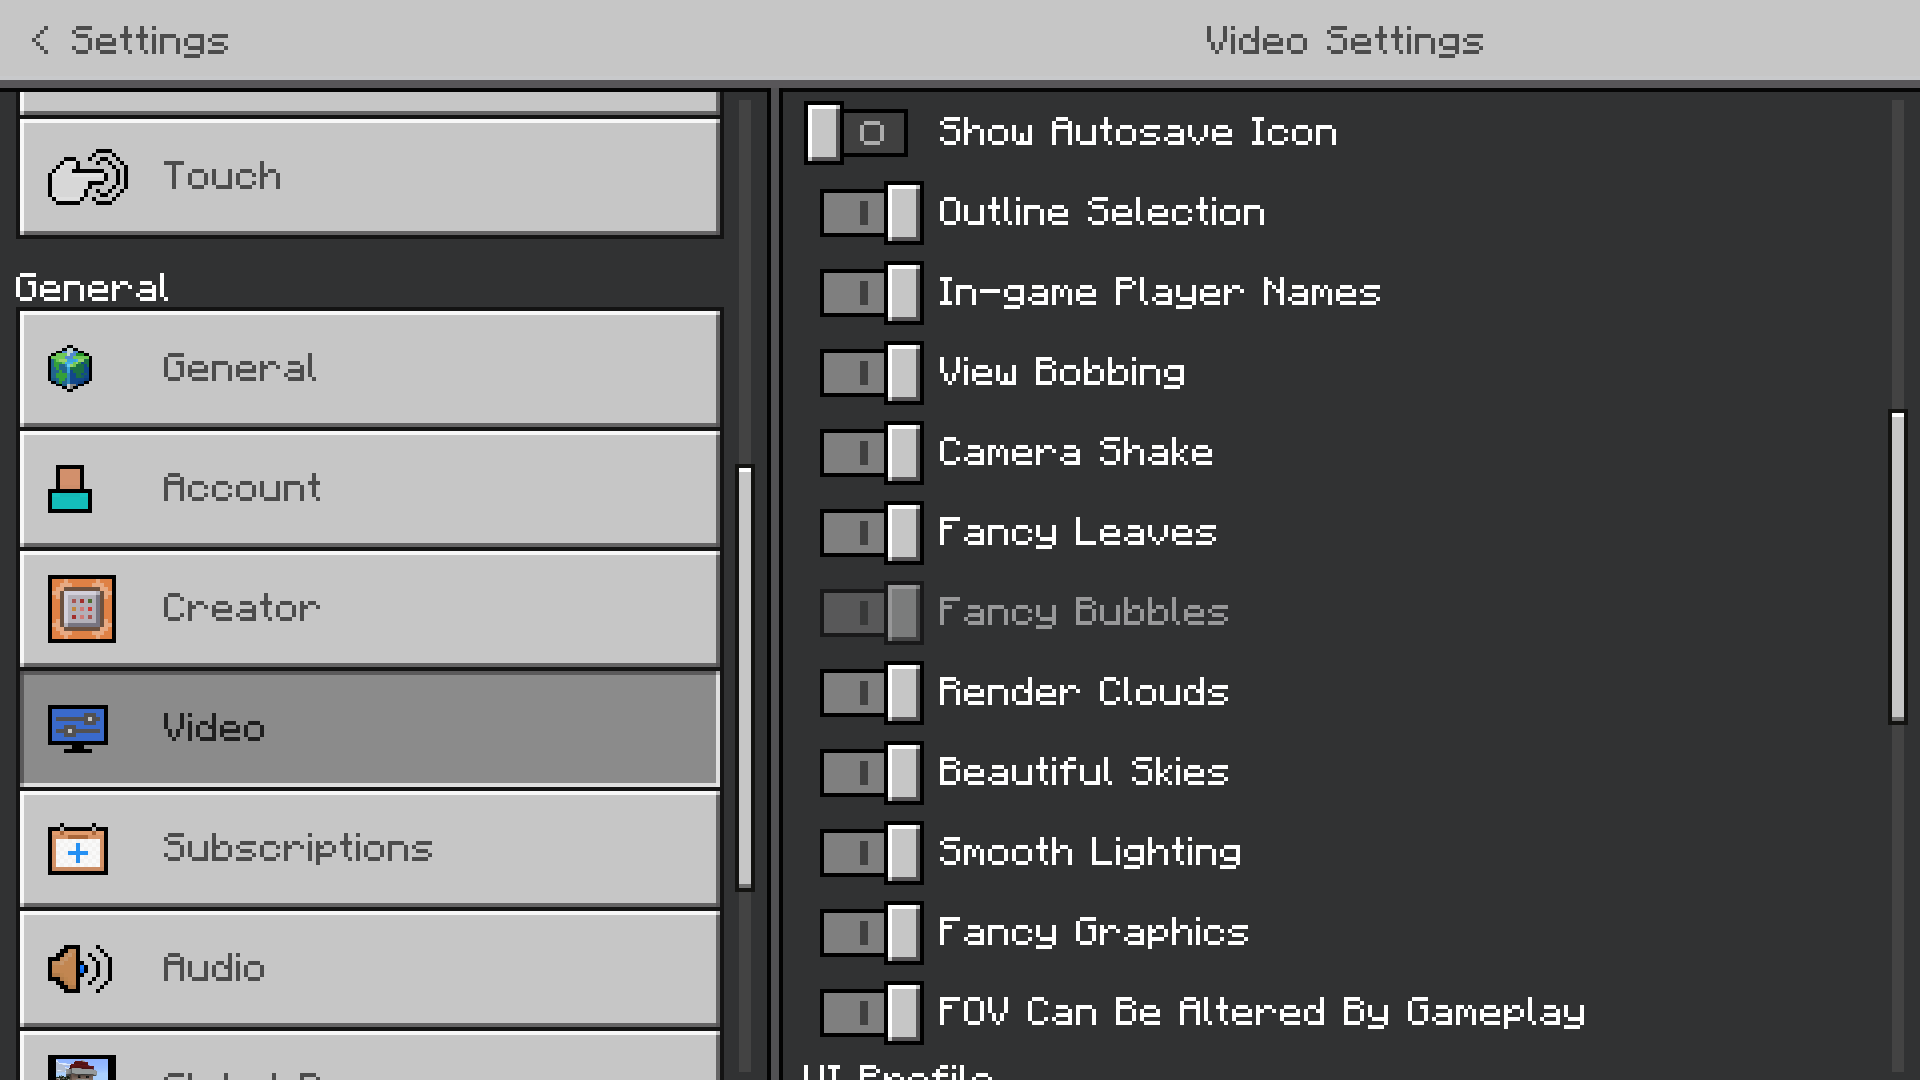Click the Audio speaker icon
1920x1080 pixels.
pos(80,968)
